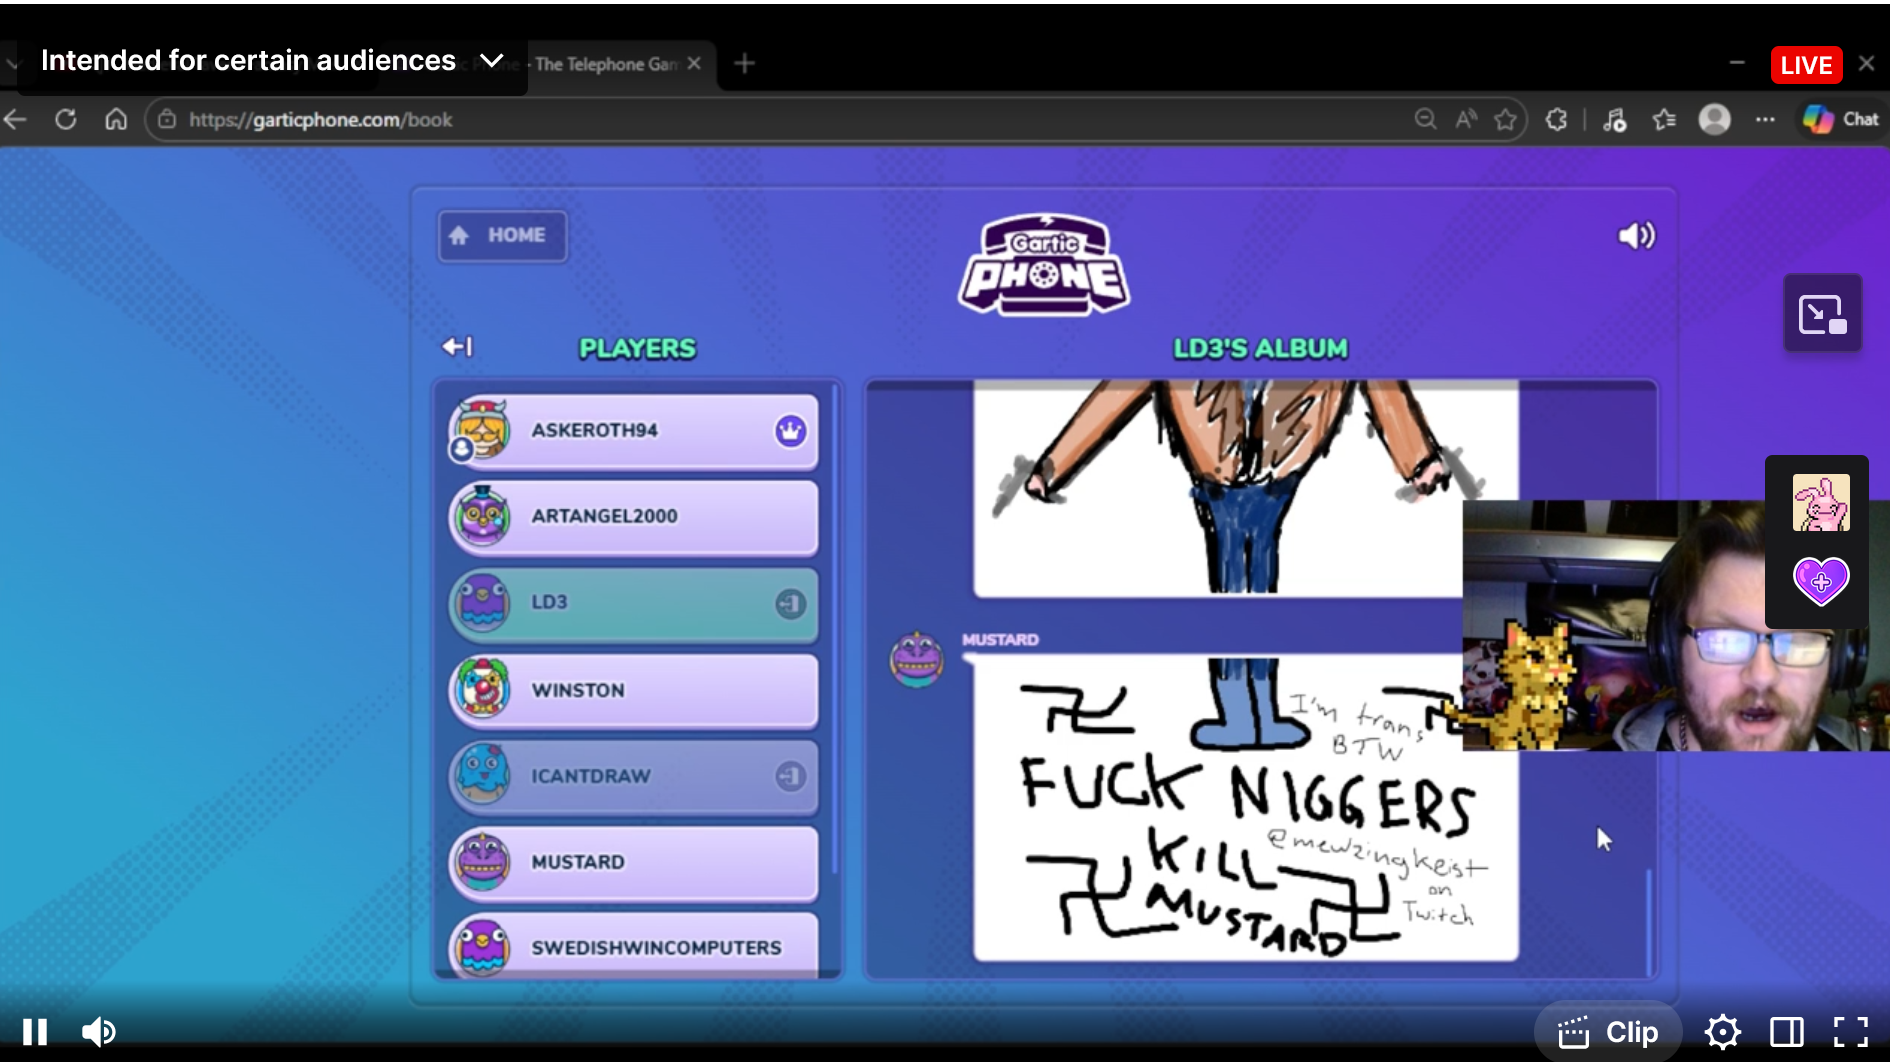Select player ICANTDRAW in the list

coord(634,776)
